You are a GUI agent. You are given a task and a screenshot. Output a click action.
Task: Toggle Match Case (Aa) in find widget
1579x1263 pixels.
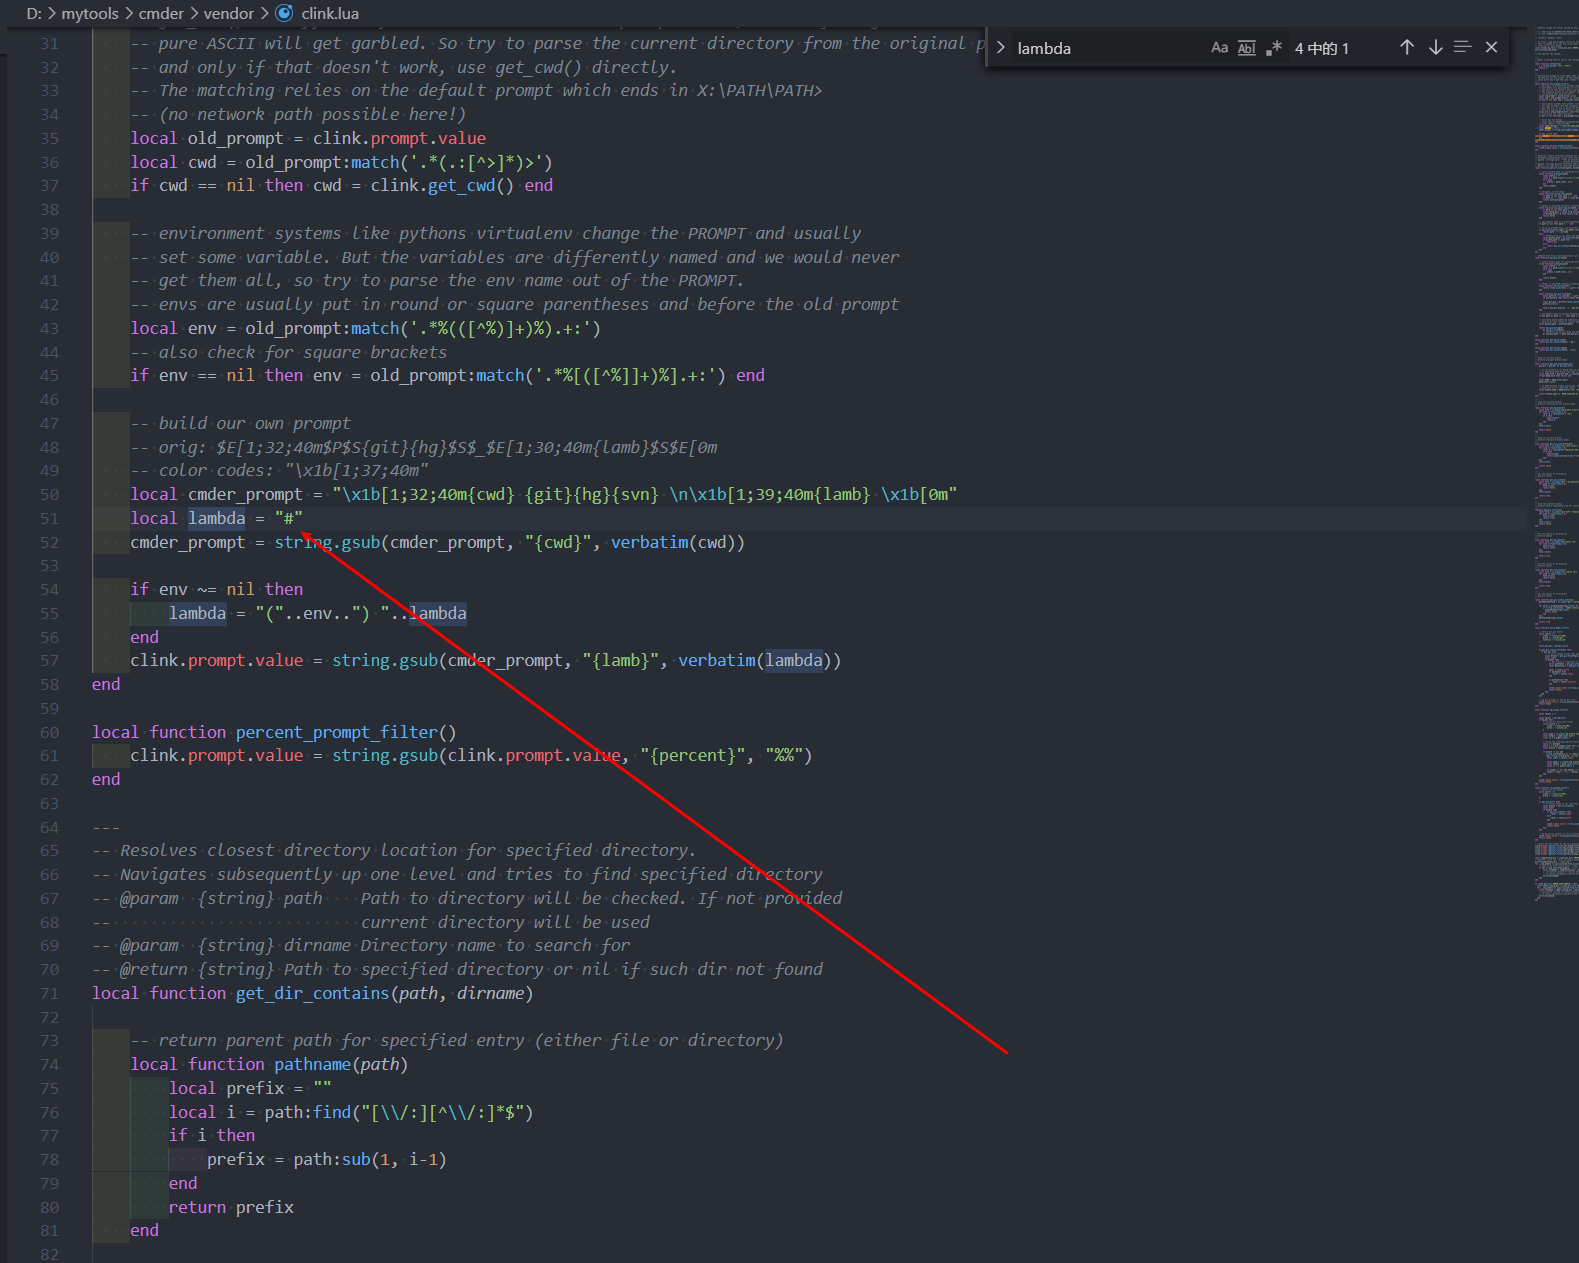(x=1219, y=48)
